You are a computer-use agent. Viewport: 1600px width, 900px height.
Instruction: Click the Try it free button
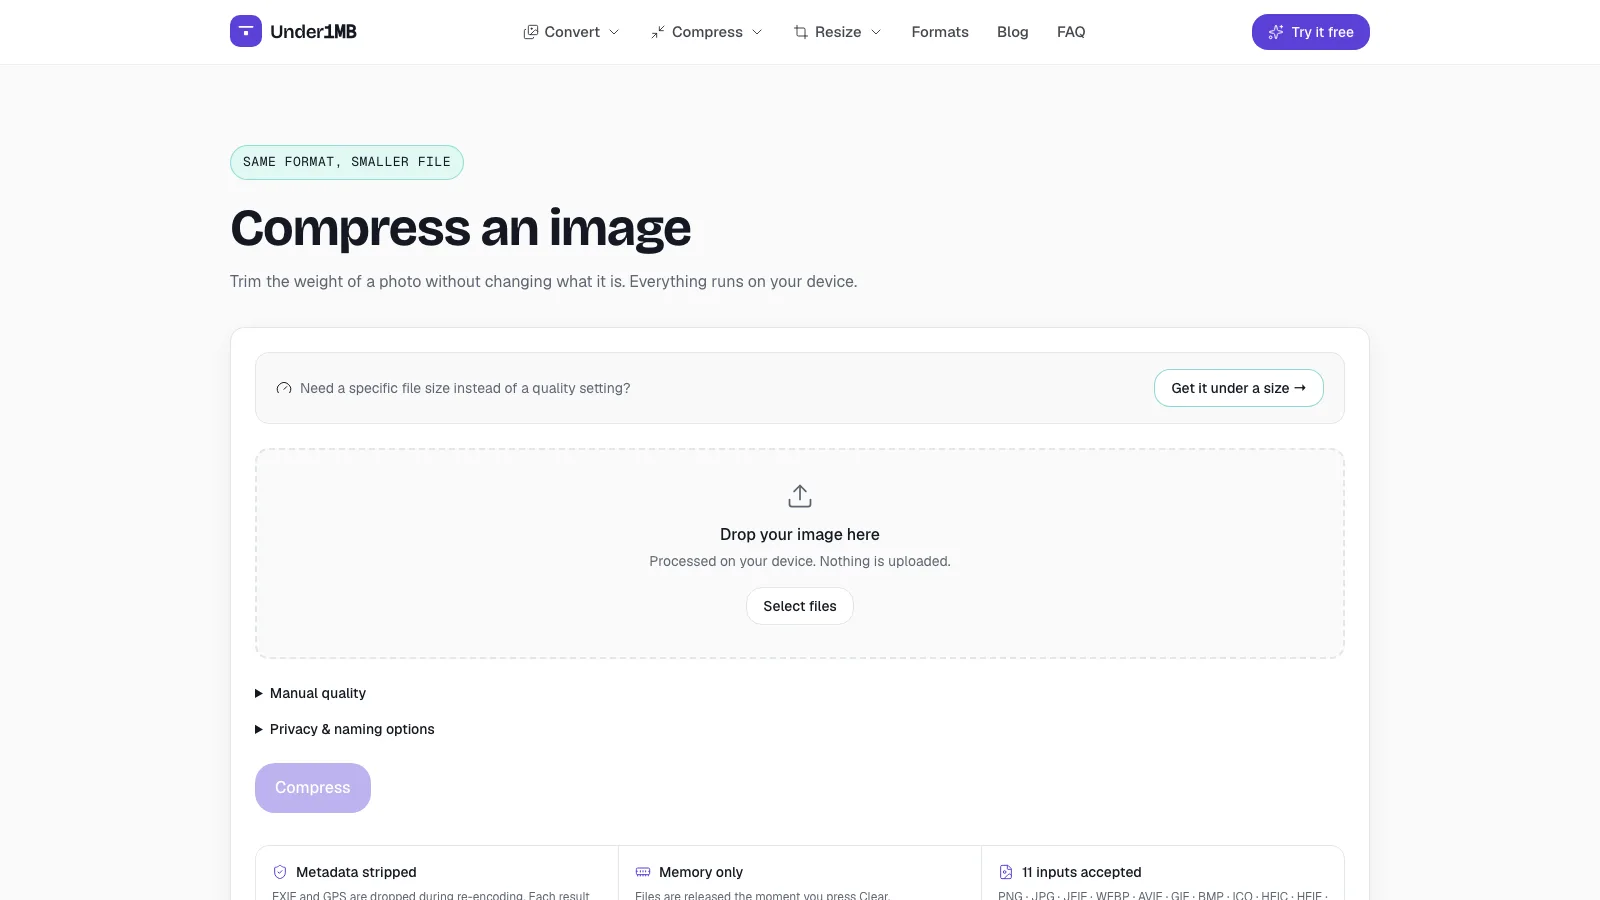click(1310, 32)
